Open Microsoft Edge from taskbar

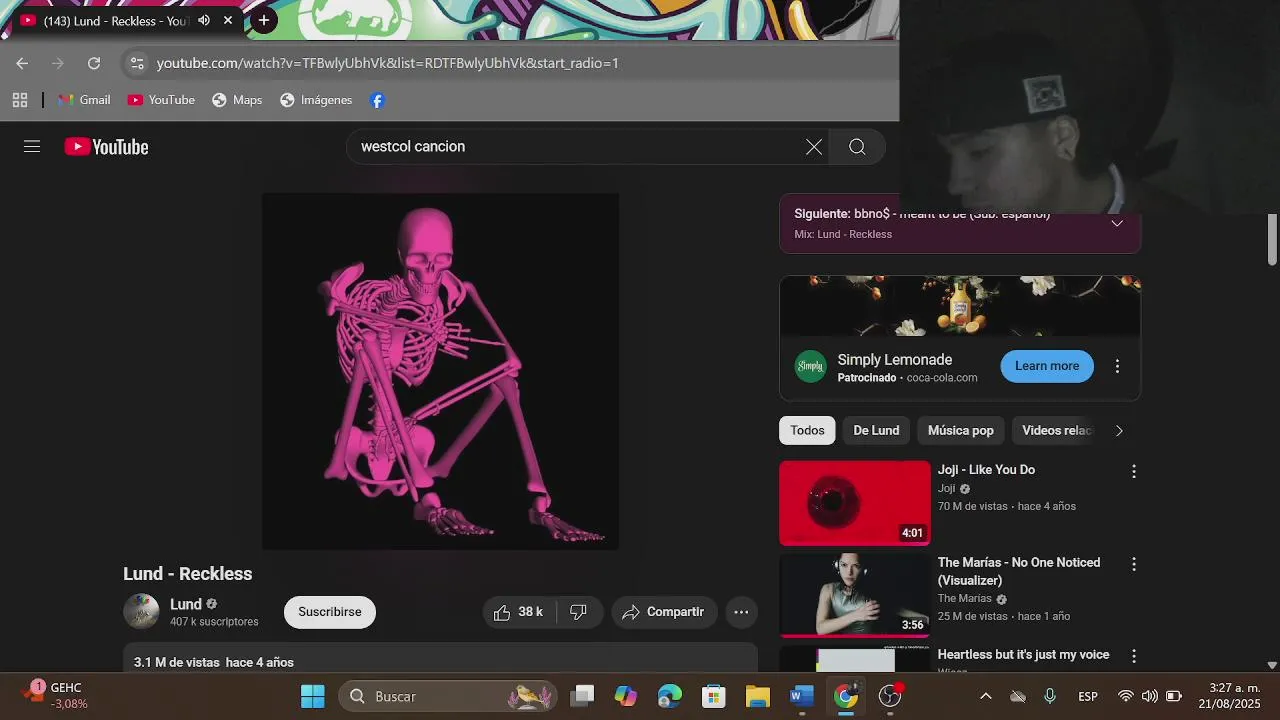click(x=670, y=696)
